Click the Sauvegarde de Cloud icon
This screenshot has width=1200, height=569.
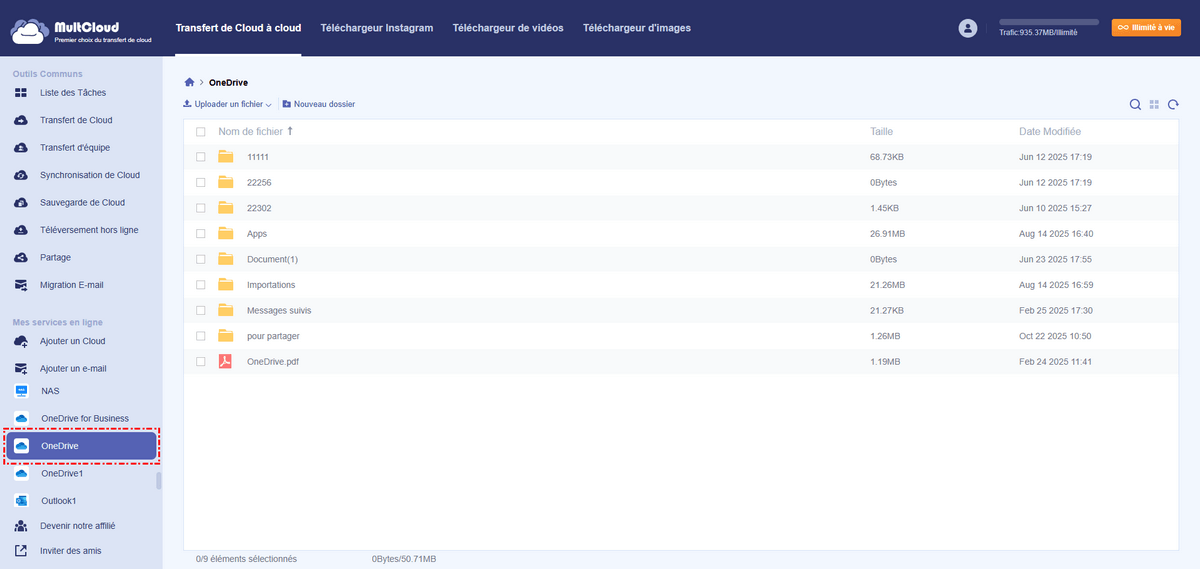click(x=21, y=202)
